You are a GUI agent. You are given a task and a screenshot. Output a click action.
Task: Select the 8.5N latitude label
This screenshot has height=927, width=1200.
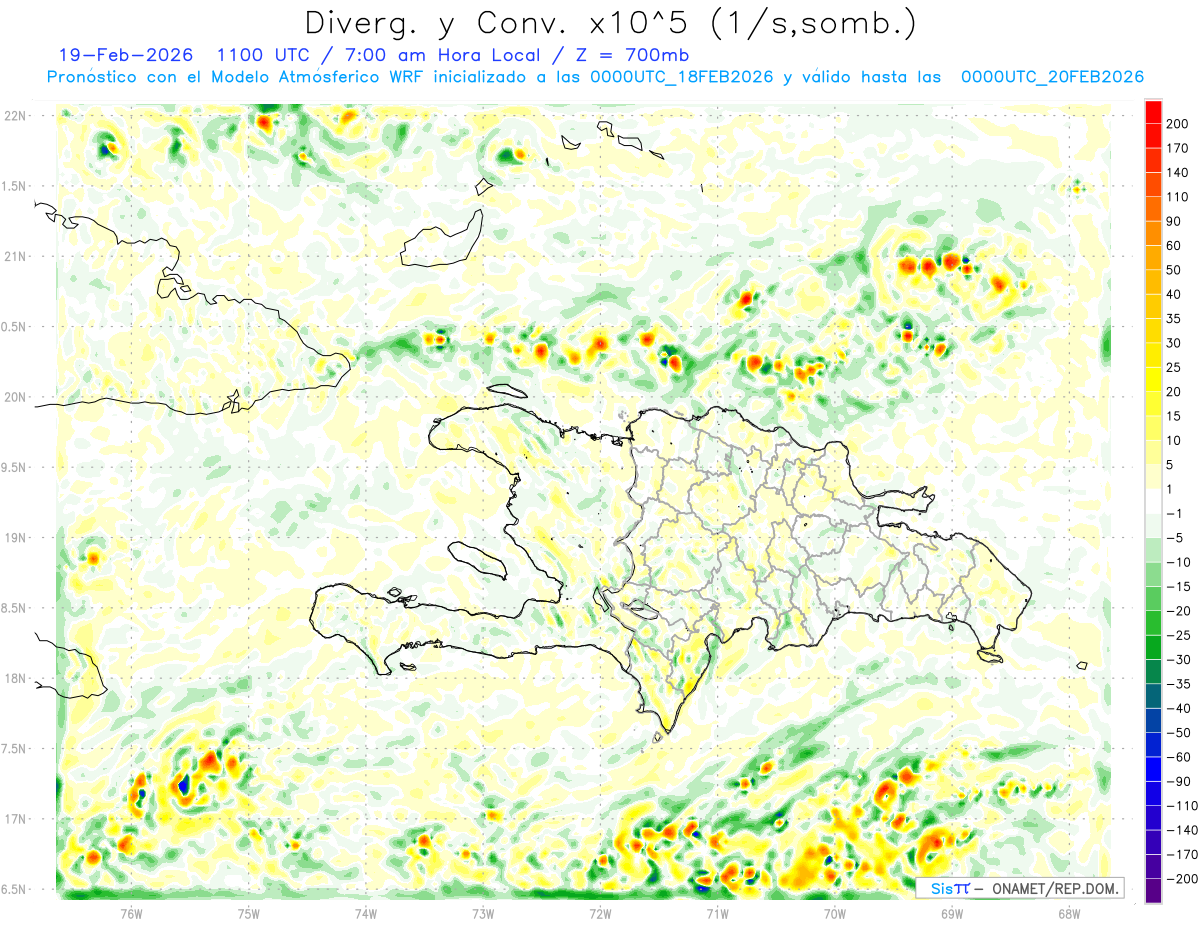(15, 608)
